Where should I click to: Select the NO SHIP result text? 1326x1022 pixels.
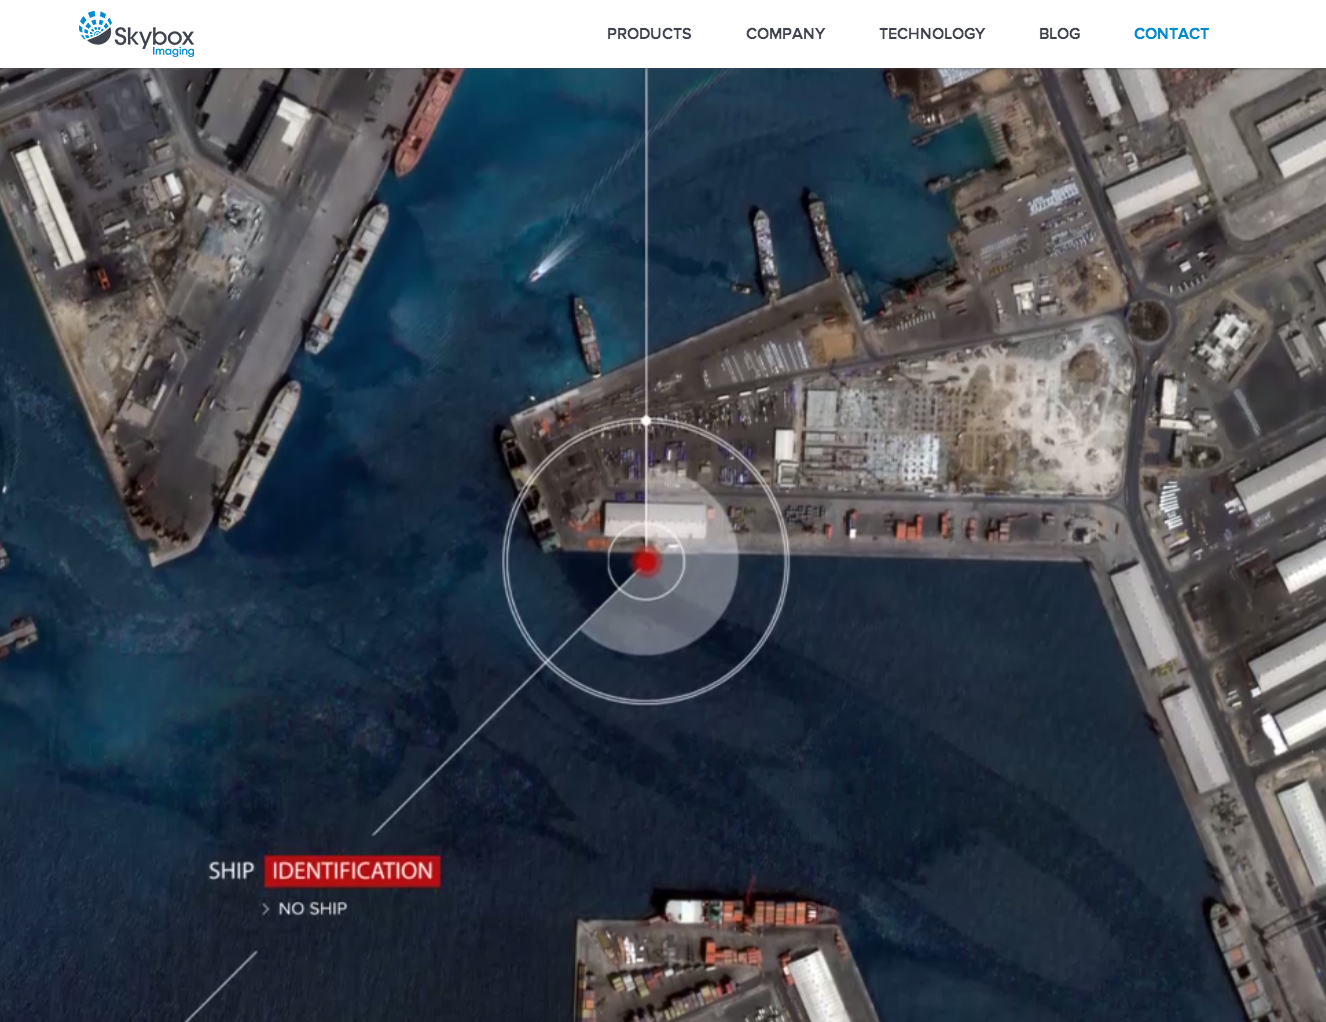coord(312,909)
